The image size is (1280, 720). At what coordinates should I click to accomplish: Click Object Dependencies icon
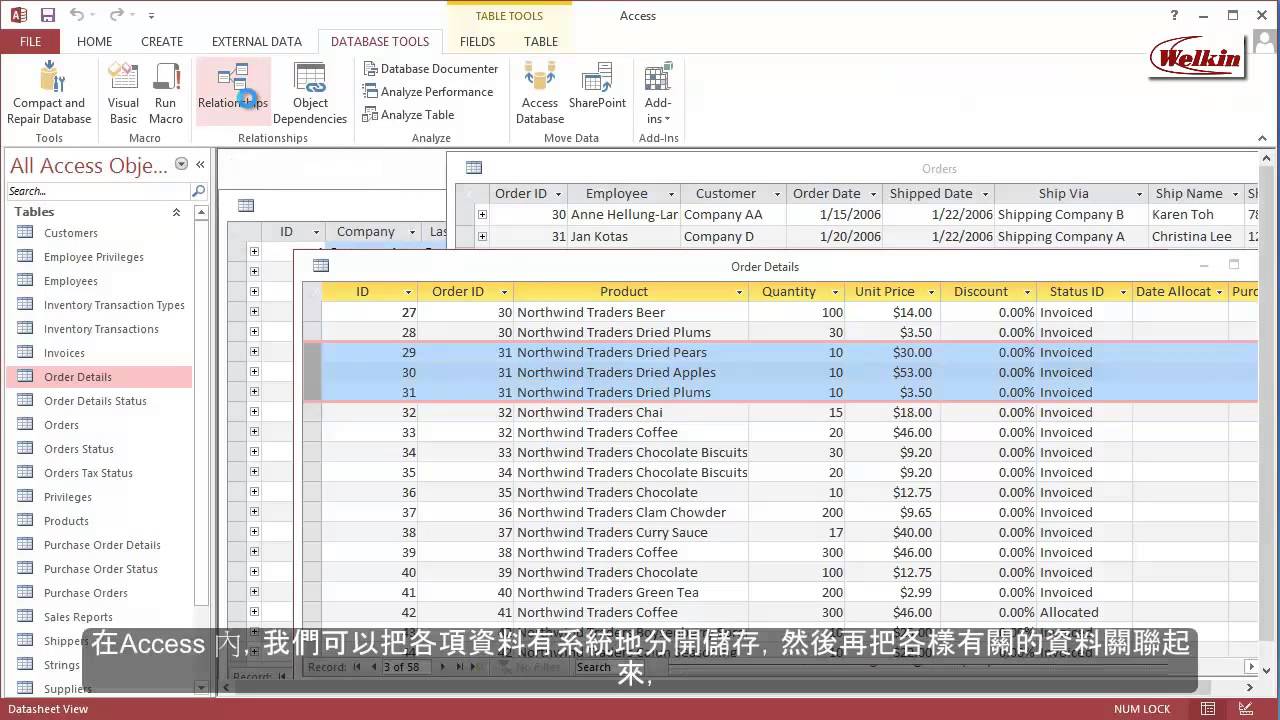coord(310,77)
